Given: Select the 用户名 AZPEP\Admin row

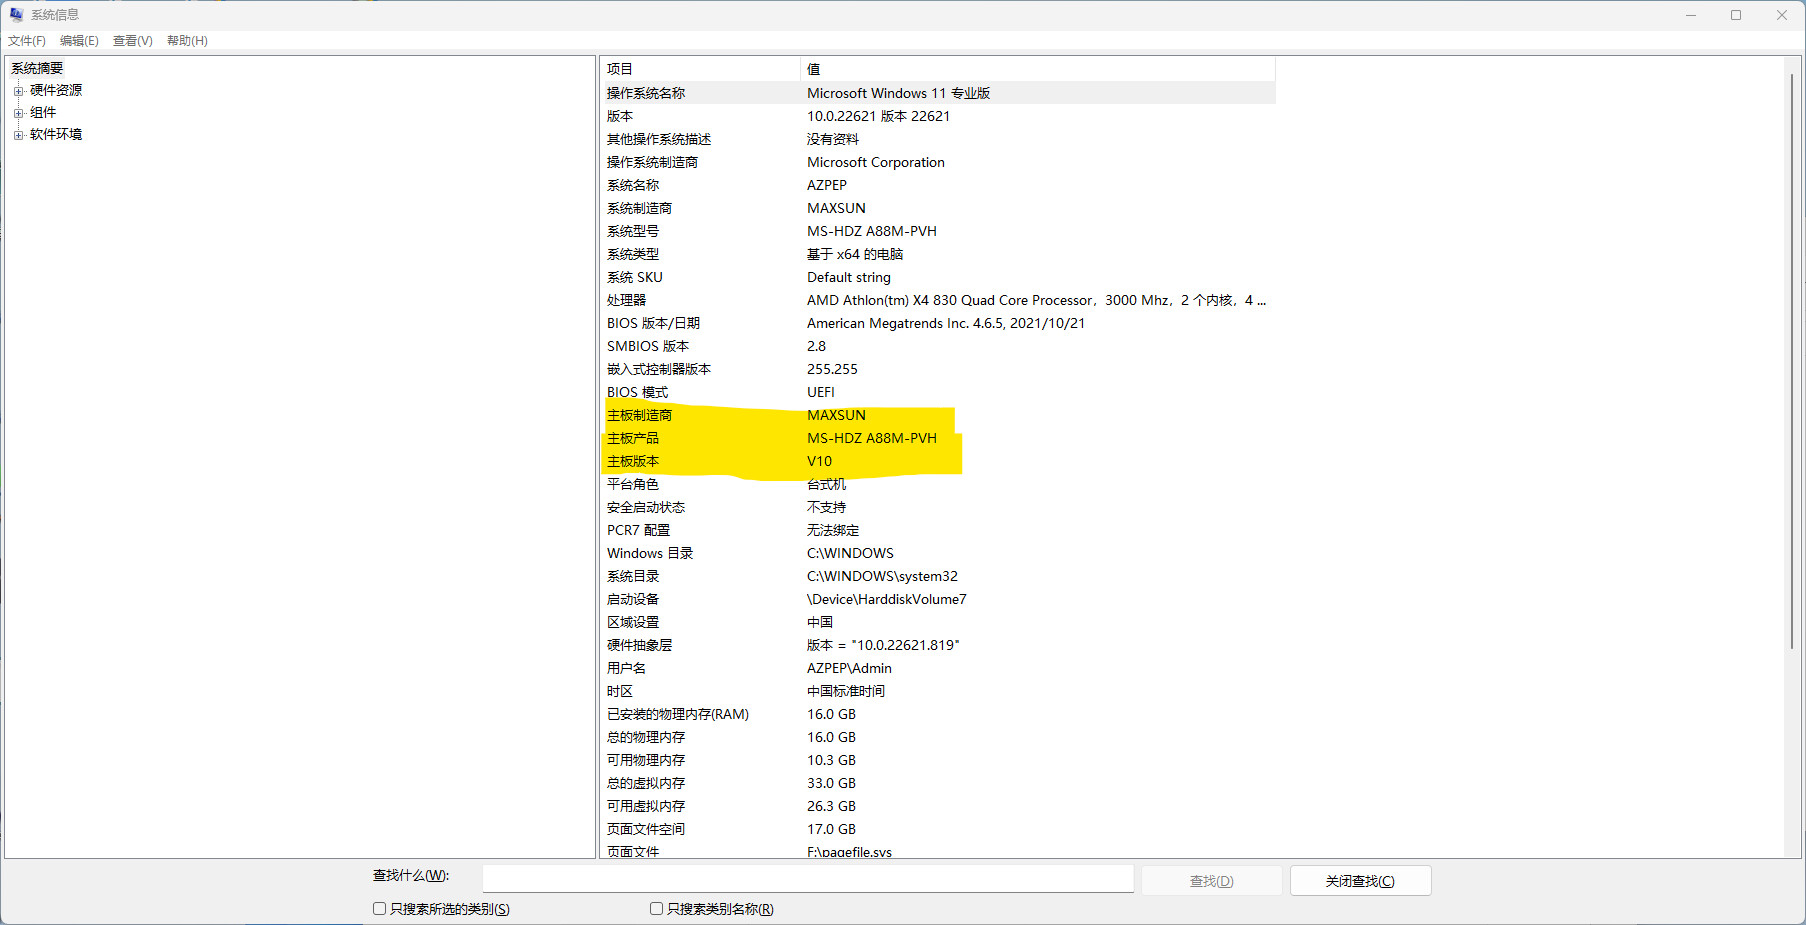Looking at the screenshot, I should [938, 668].
